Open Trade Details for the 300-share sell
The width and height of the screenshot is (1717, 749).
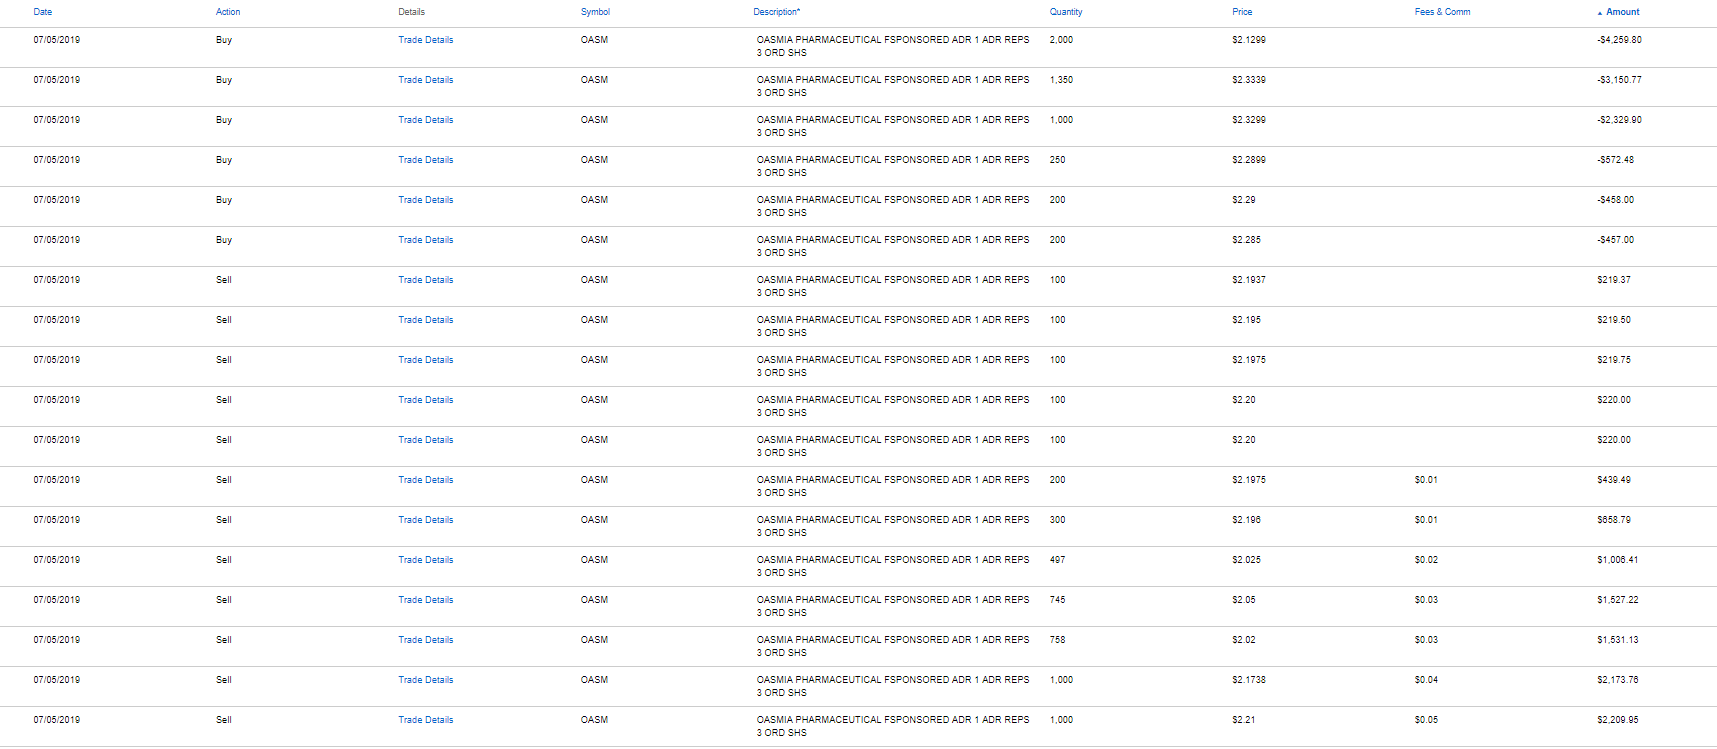[x=425, y=520]
